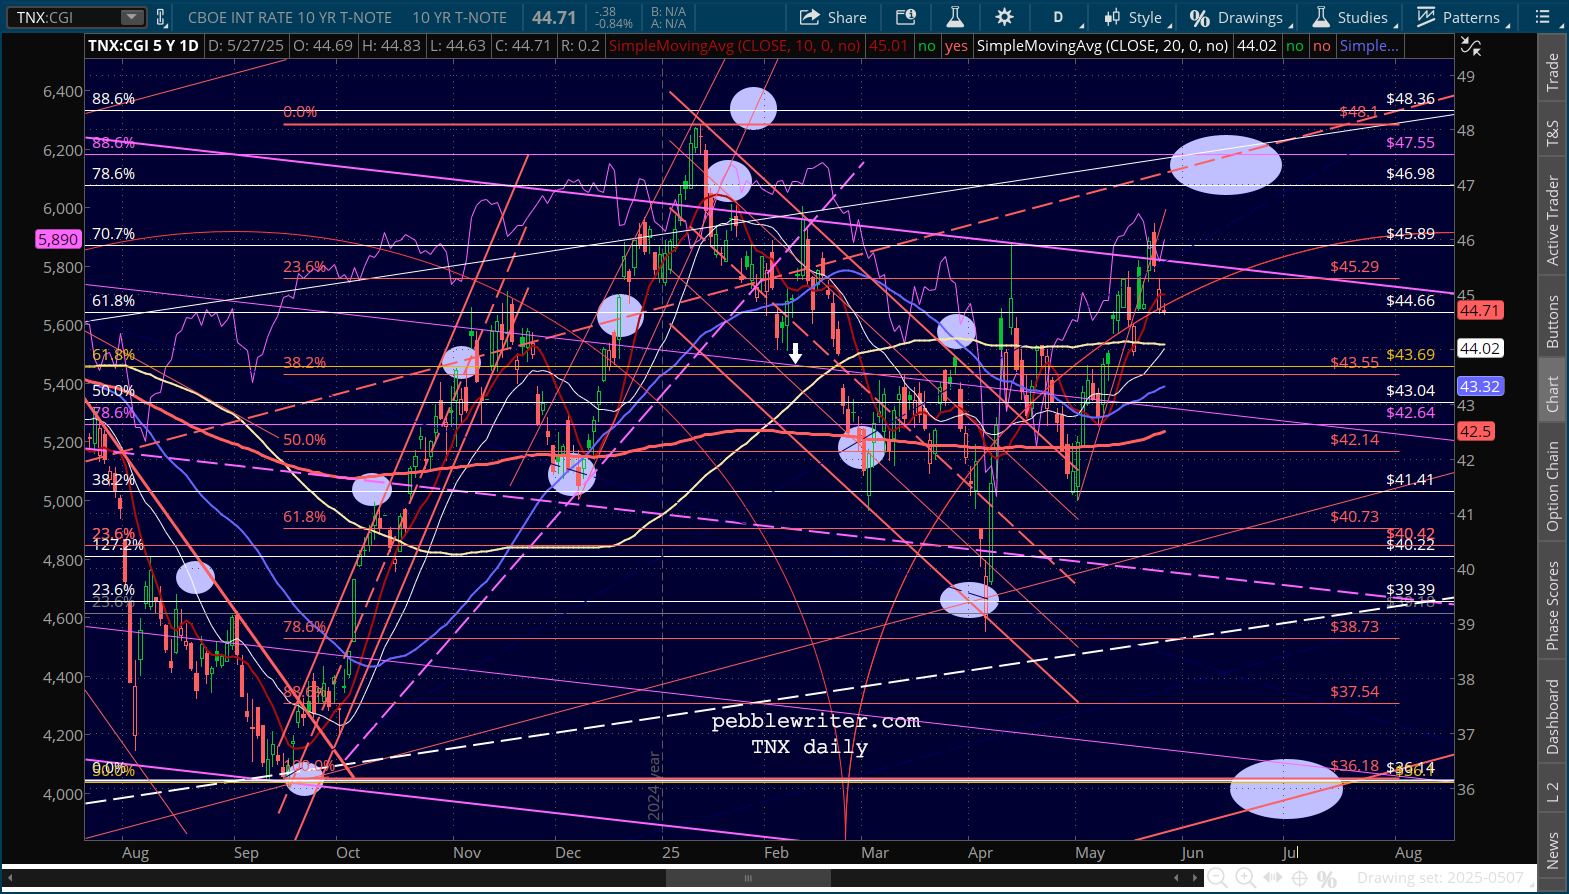Click the crossed-arrows icon below the toolbar
The width and height of the screenshot is (1569, 894).
pos(1470,46)
